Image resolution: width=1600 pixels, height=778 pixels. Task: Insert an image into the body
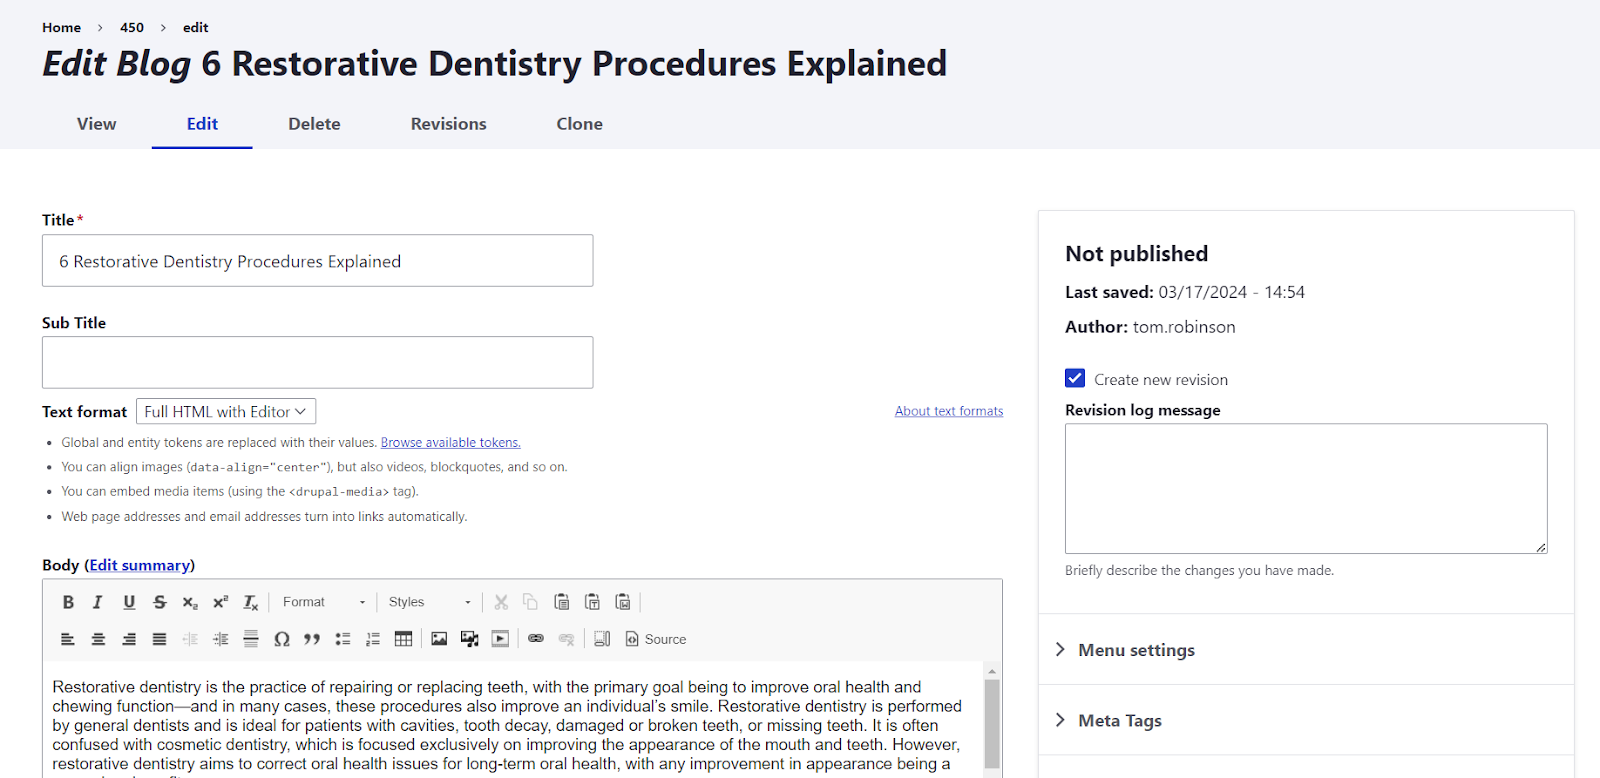439,639
